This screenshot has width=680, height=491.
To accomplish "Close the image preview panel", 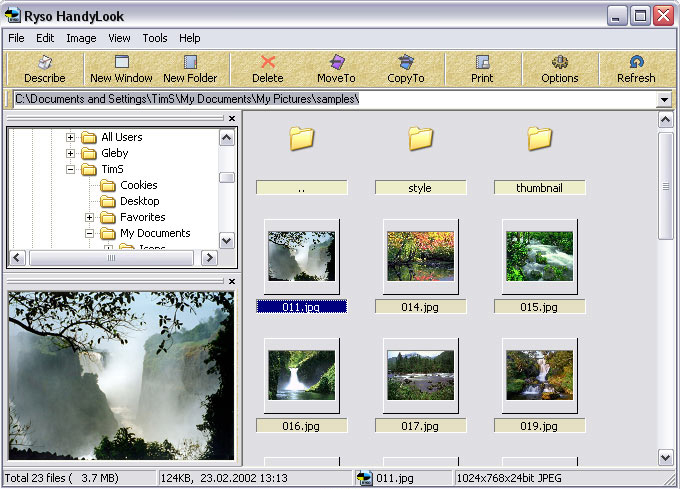I will [x=232, y=281].
